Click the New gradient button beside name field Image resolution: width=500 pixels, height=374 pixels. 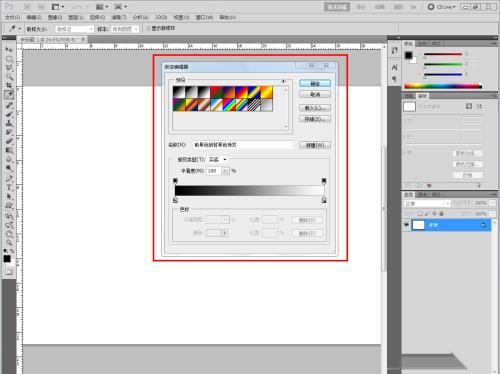(315, 145)
